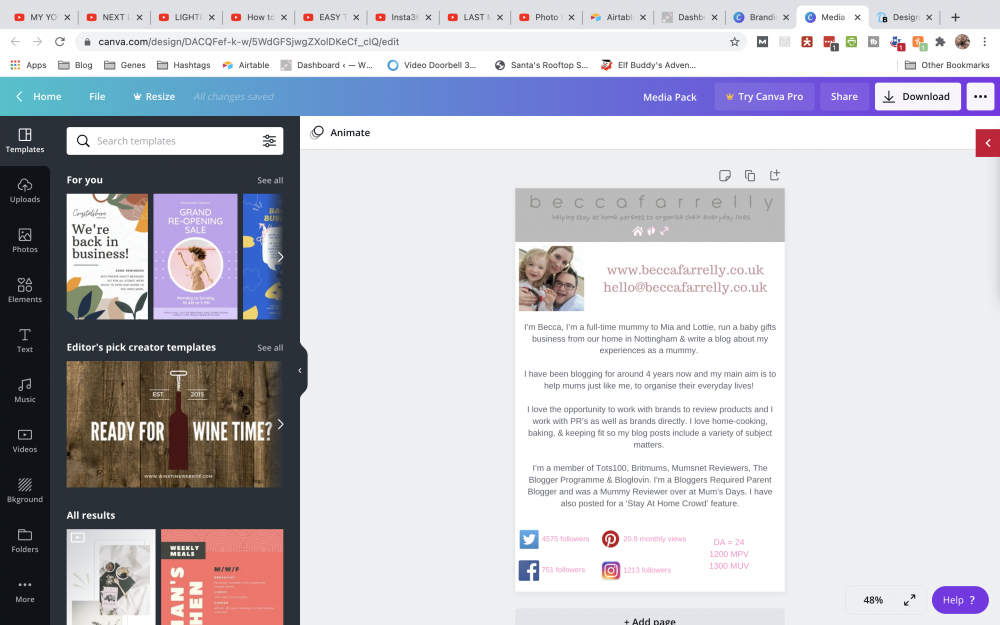This screenshot has width=1000, height=625.
Task: Click the duplicate page icon
Action: point(750,176)
